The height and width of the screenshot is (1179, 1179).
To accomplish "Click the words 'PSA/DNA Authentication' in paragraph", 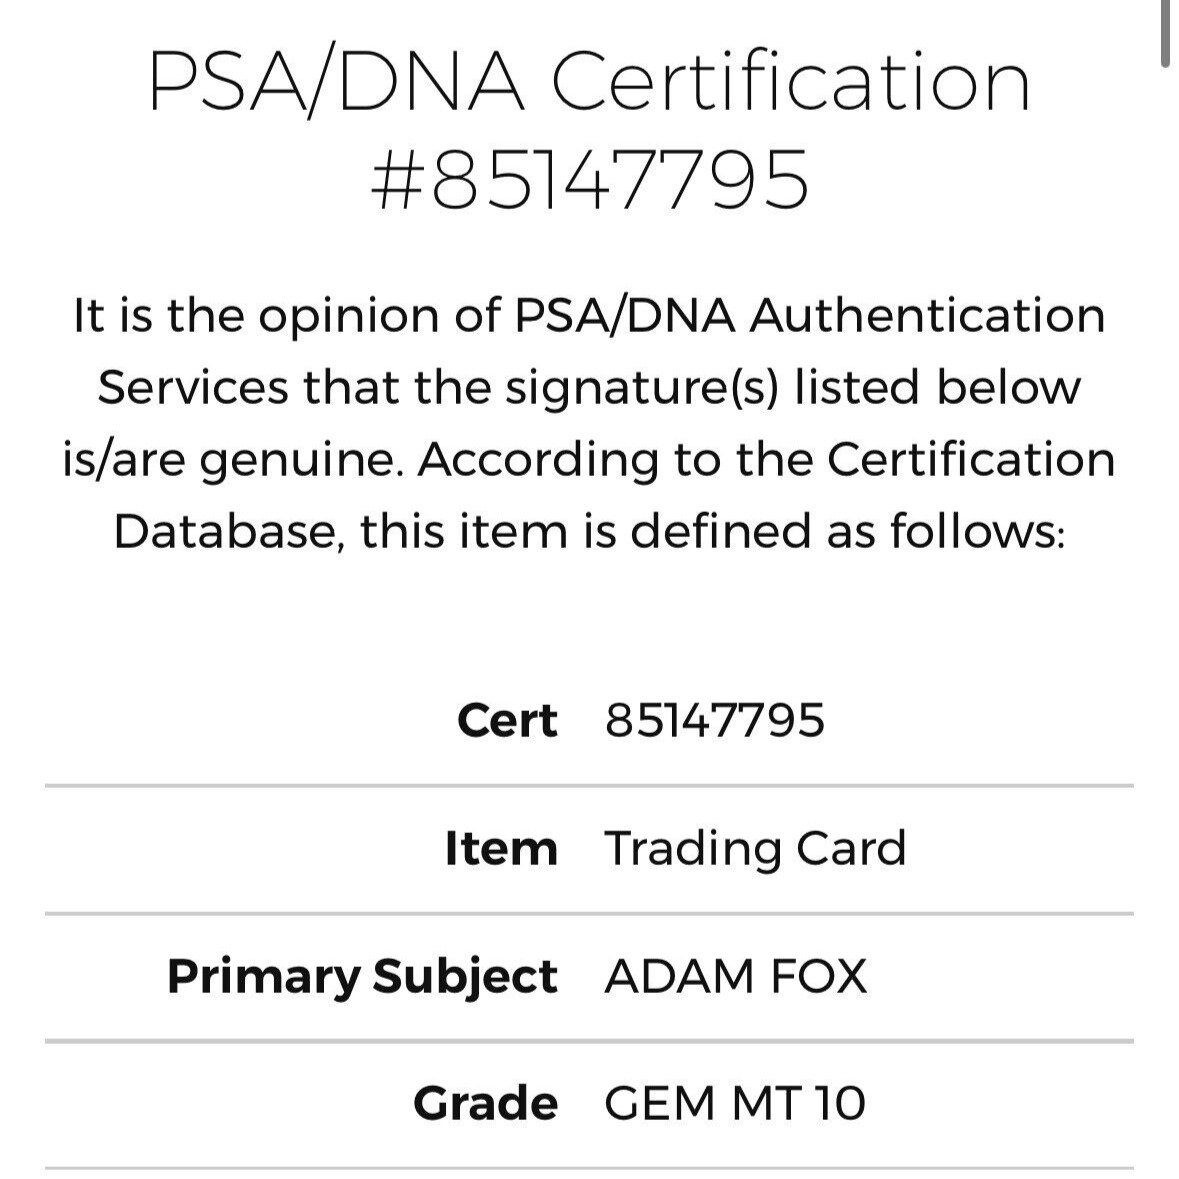I will tap(811, 315).
